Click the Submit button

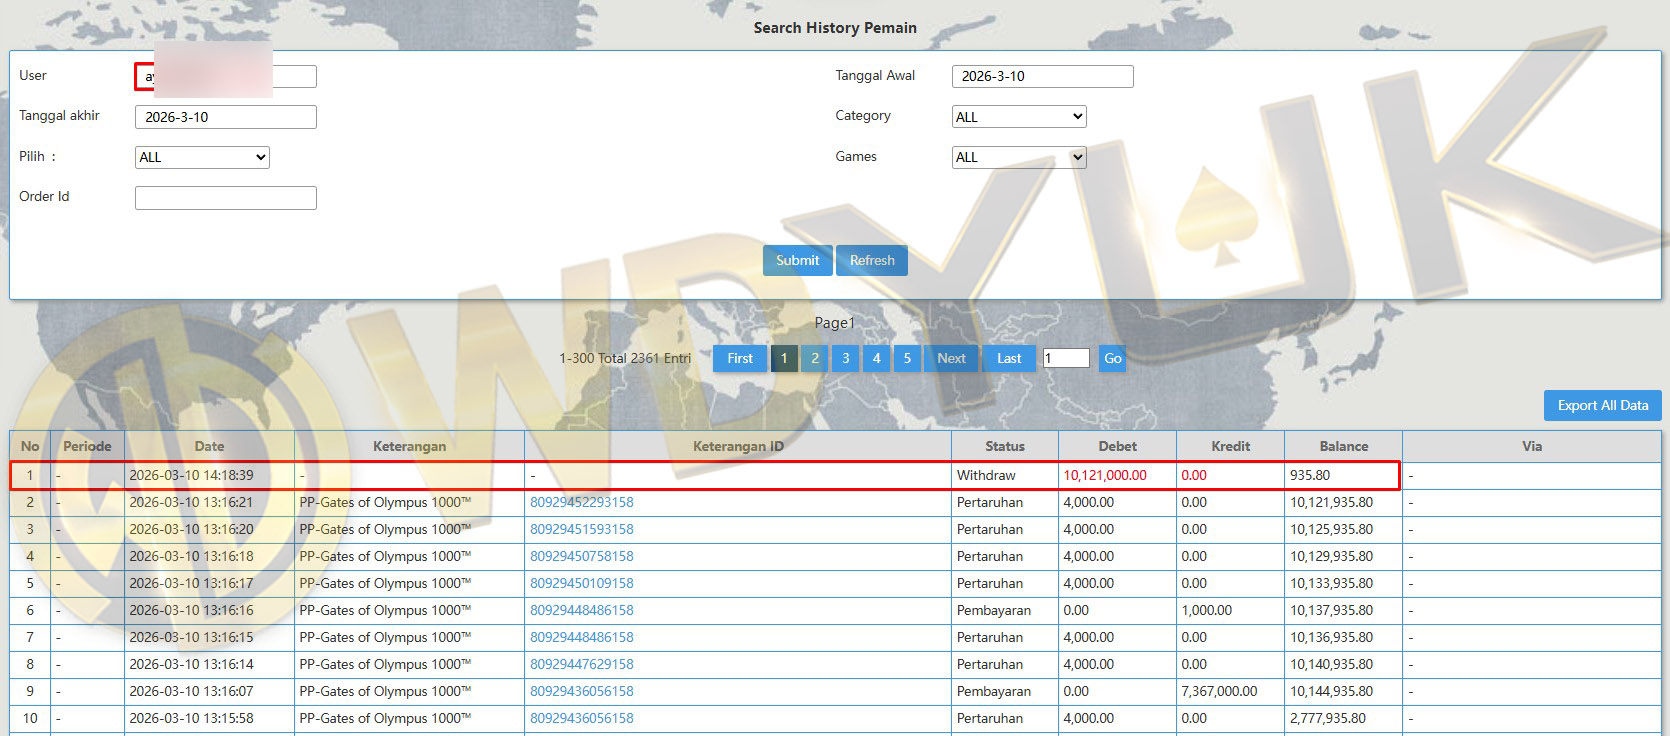point(797,260)
